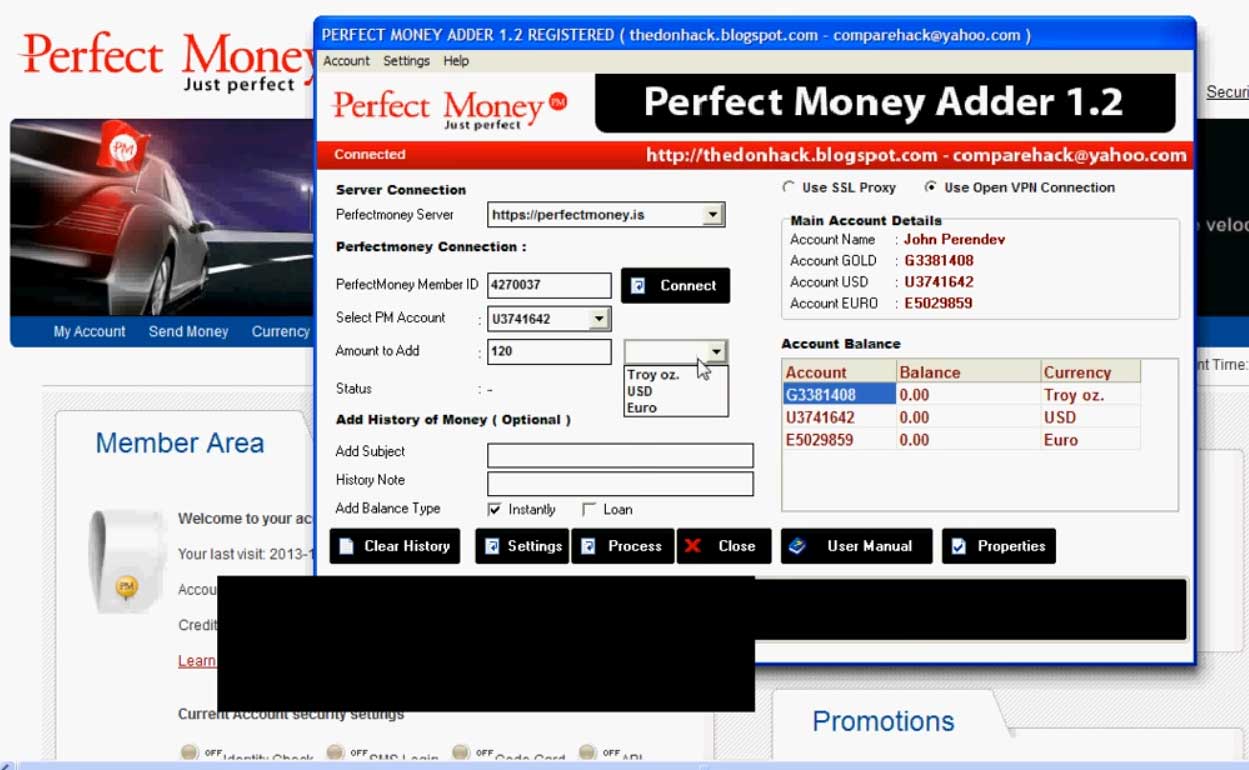This screenshot has width=1249, height=770.
Task: Select the Member Area tab
Action: [180, 443]
